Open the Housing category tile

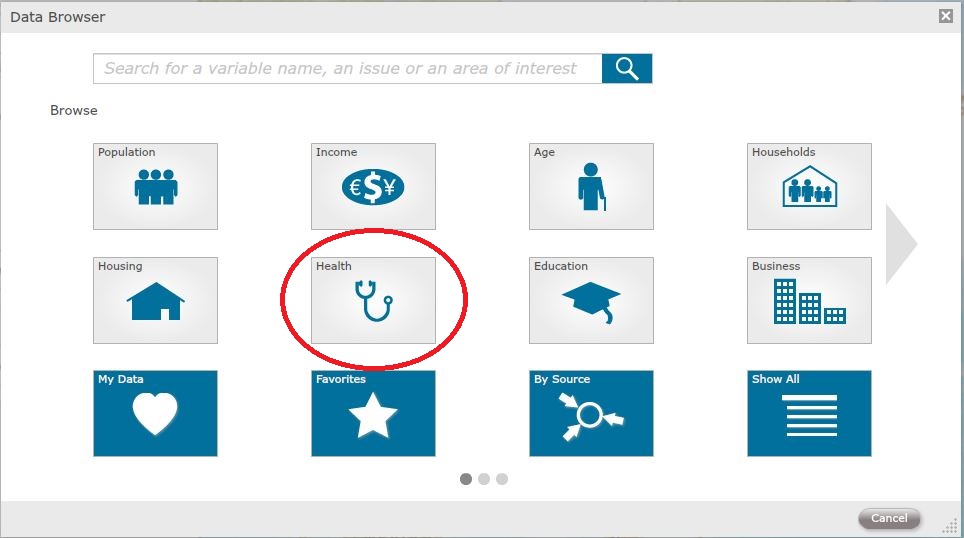pos(155,300)
